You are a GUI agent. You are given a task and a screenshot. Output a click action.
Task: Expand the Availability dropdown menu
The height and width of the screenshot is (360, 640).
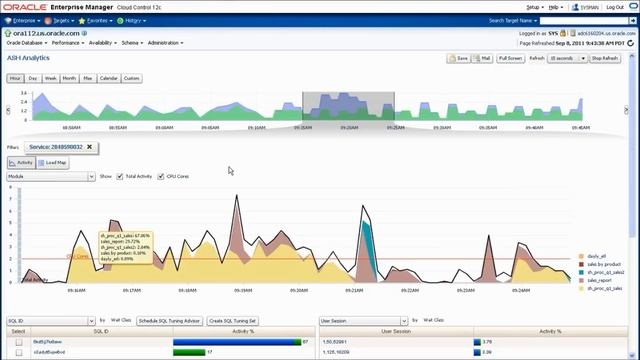[x=102, y=43]
